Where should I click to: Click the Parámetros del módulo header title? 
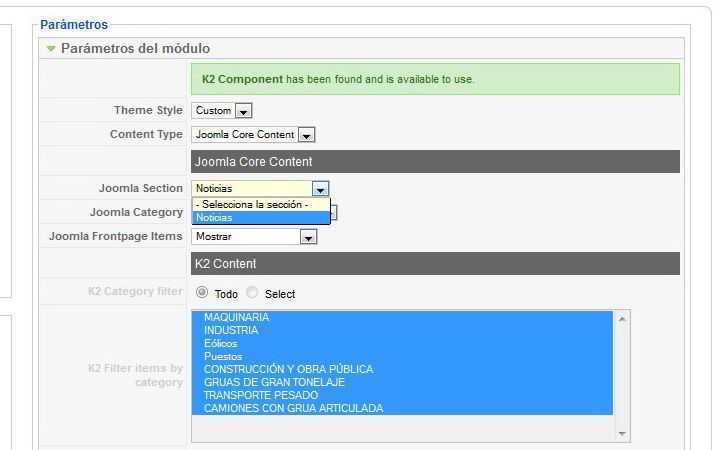135,48
